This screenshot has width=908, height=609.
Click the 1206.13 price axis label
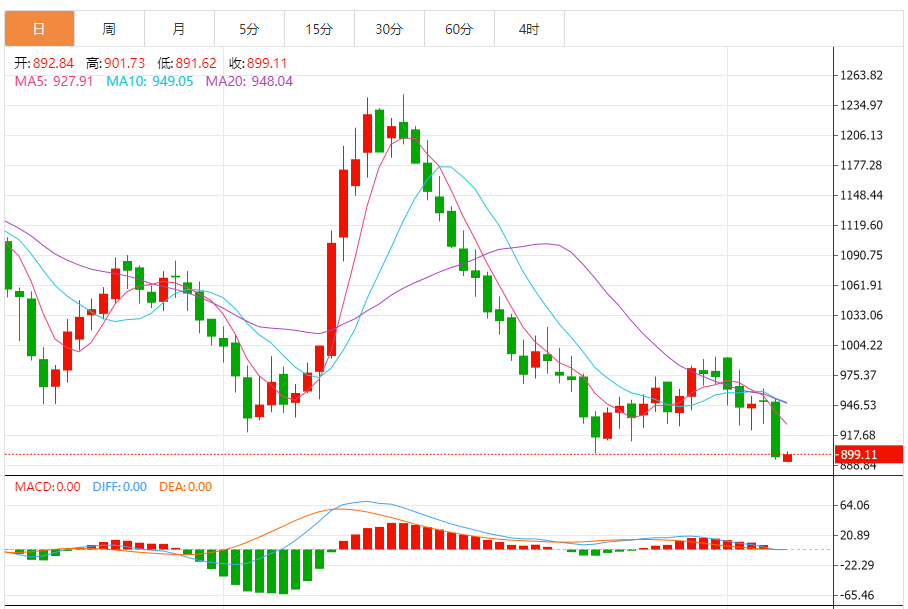pyautogui.click(x=862, y=135)
